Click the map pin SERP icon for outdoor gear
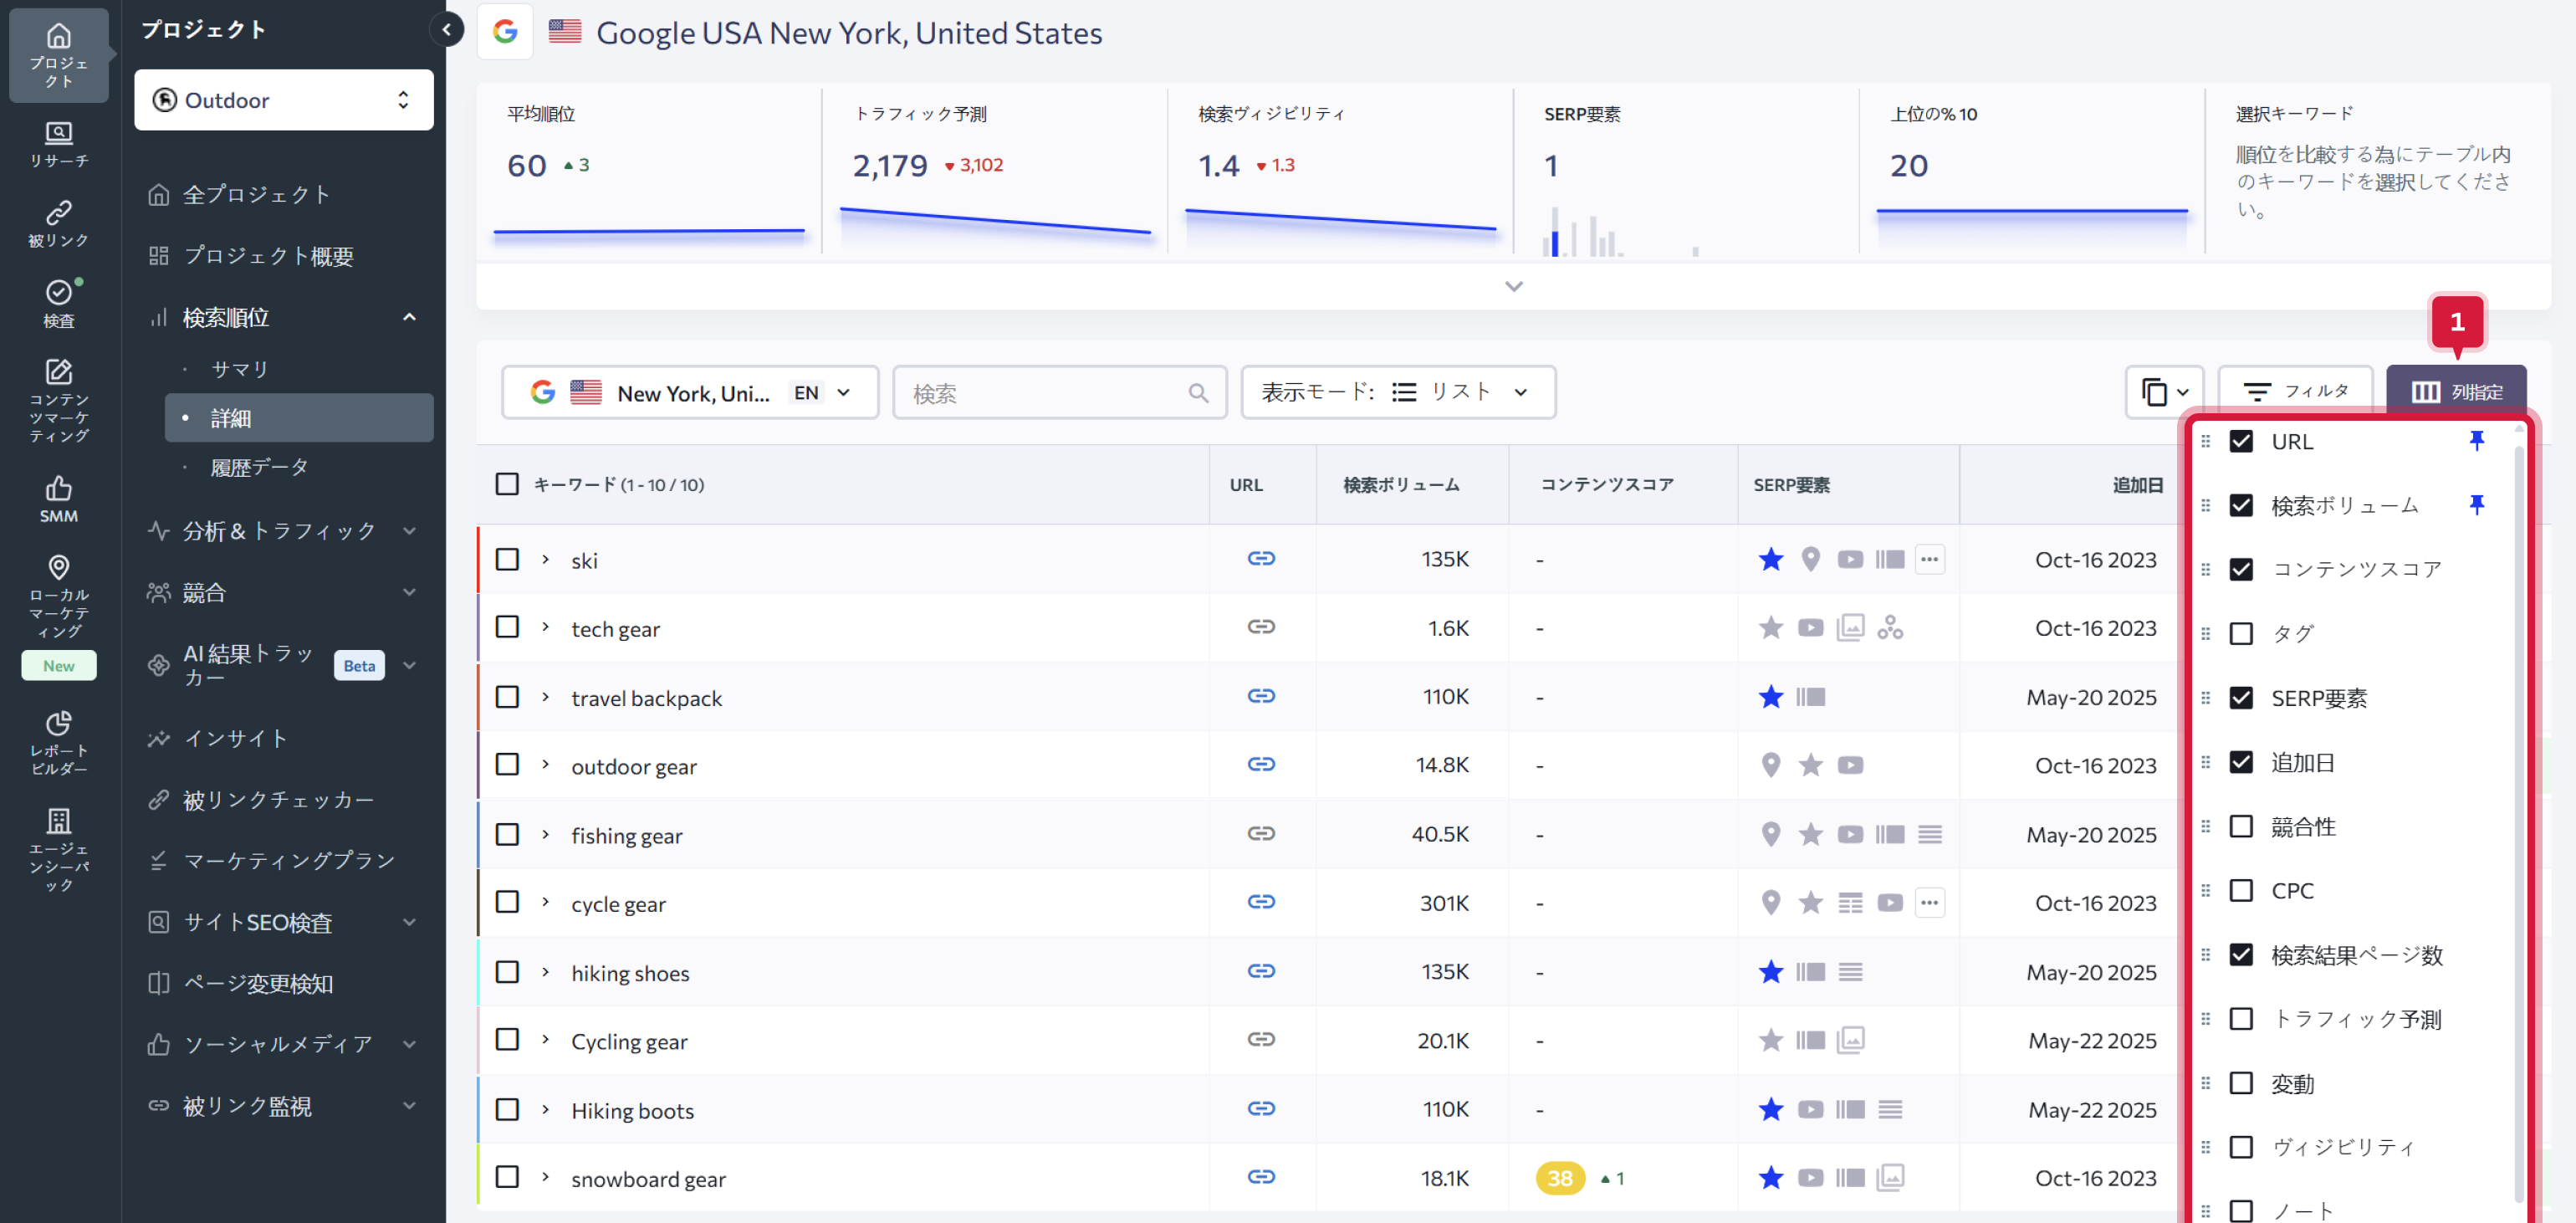Image resolution: width=2576 pixels, height=1223 pixels. 1771,765
